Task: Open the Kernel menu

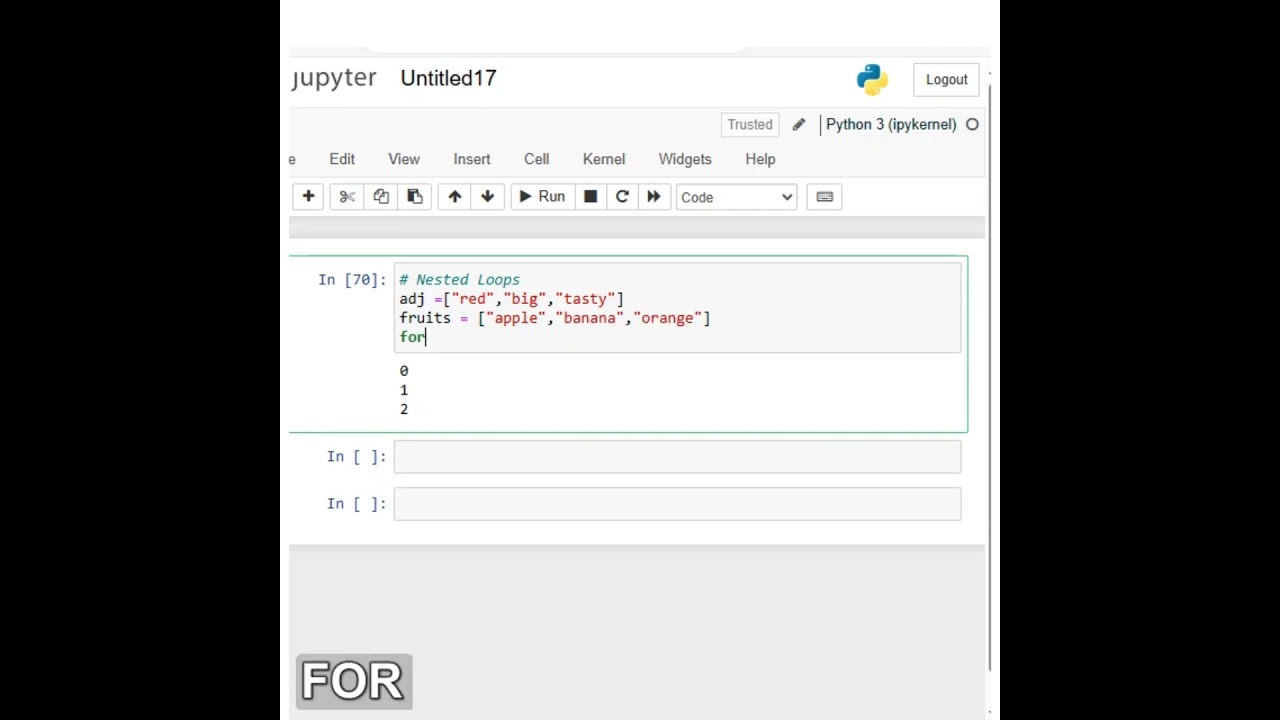Action: (604, 159)
